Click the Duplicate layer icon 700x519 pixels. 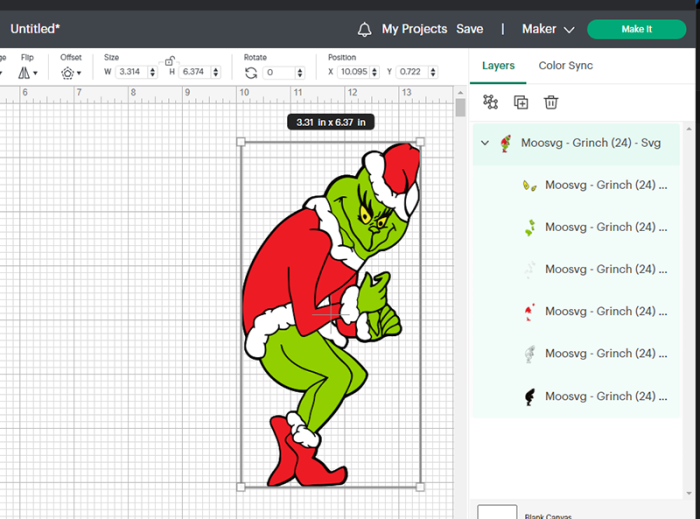(521, 102)
